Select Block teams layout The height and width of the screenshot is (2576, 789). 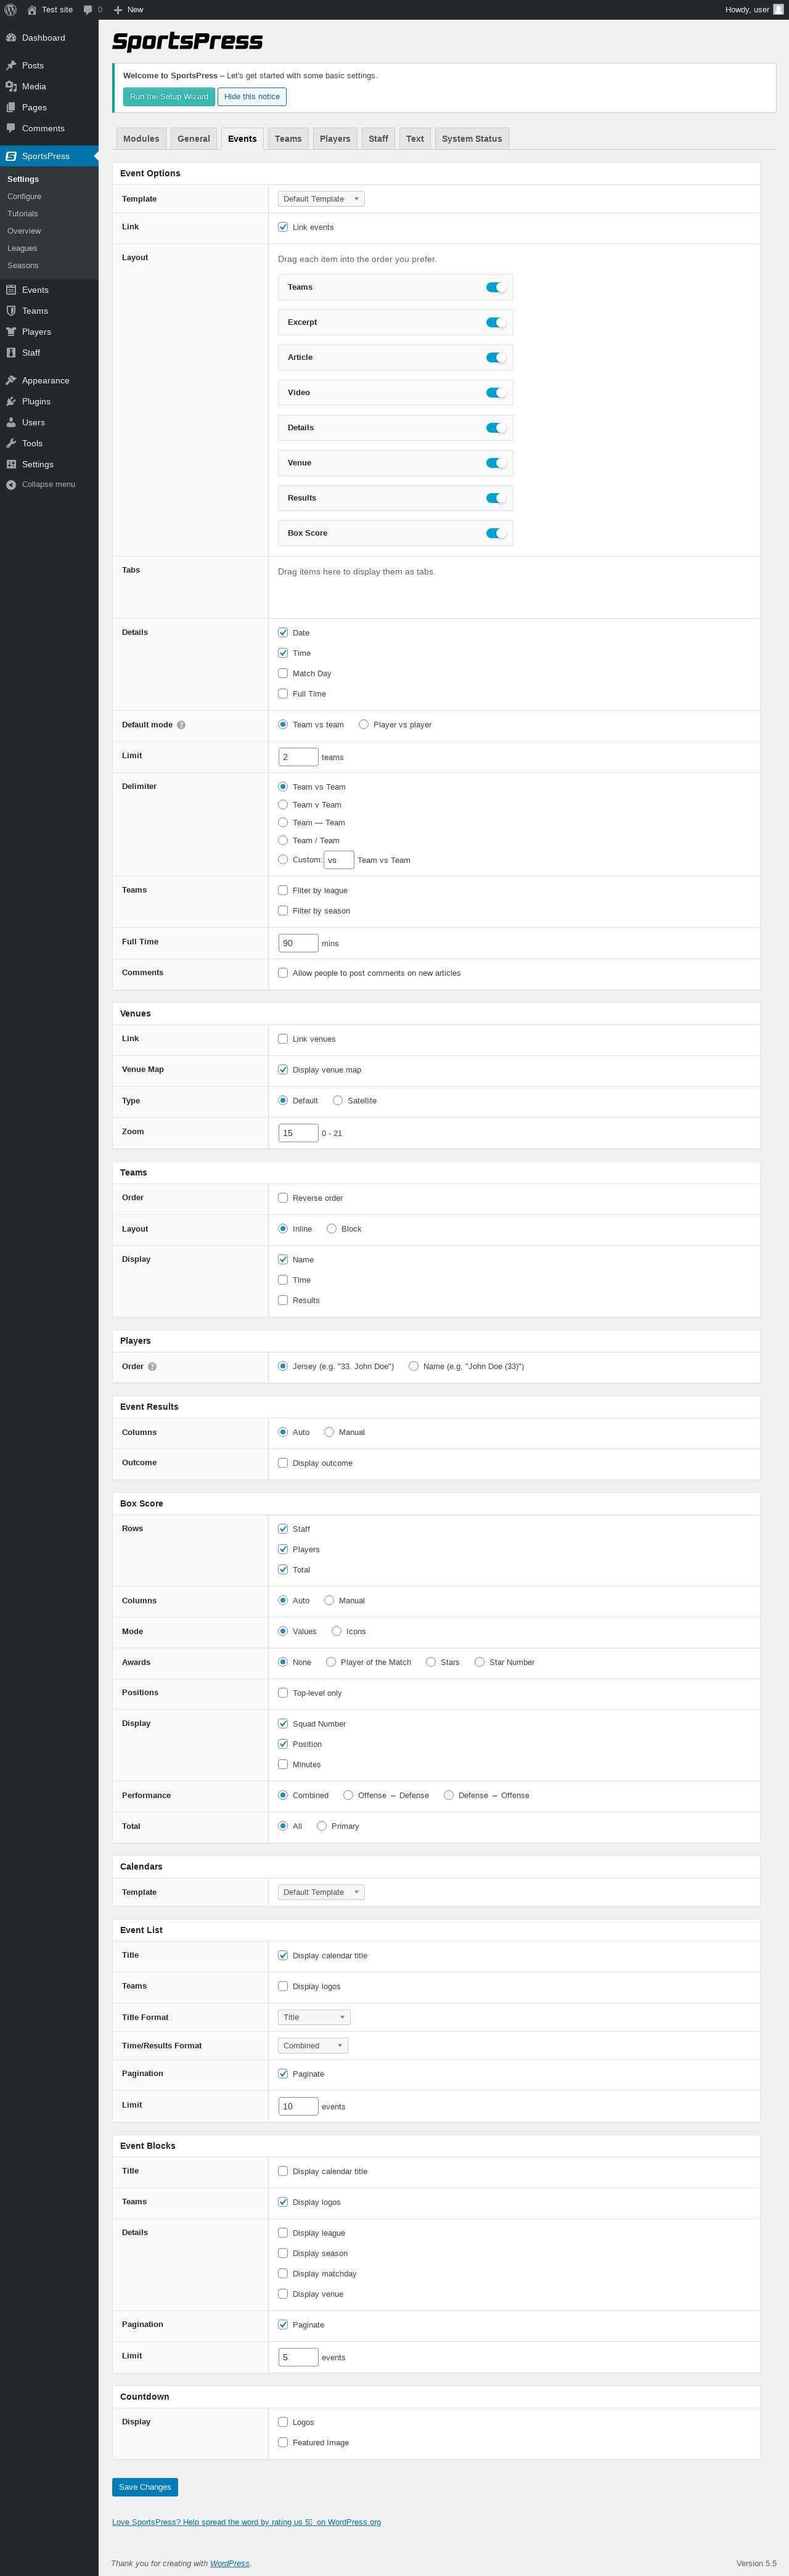tap(332, 1228)
